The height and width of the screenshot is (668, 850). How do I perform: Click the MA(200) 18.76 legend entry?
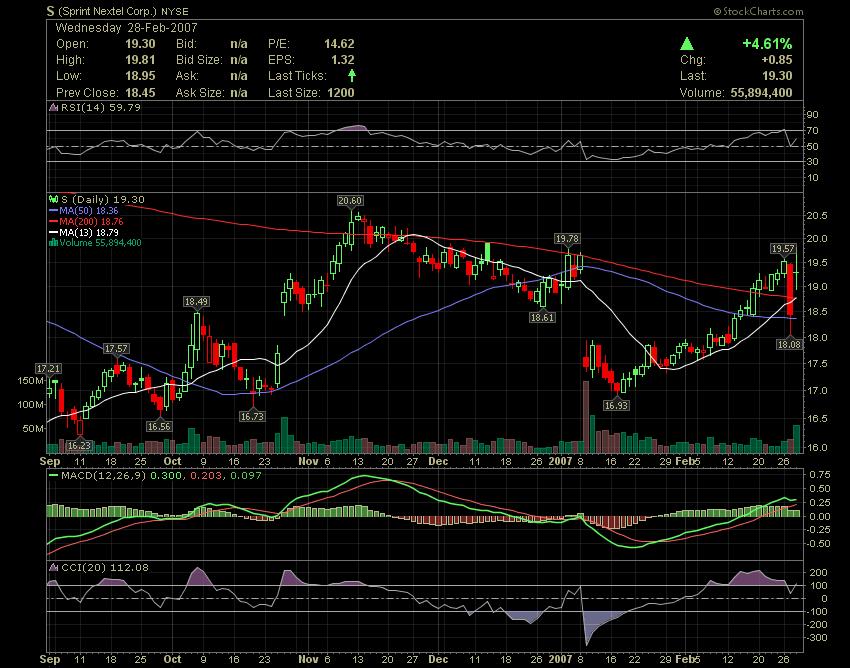tap(86, 221)
